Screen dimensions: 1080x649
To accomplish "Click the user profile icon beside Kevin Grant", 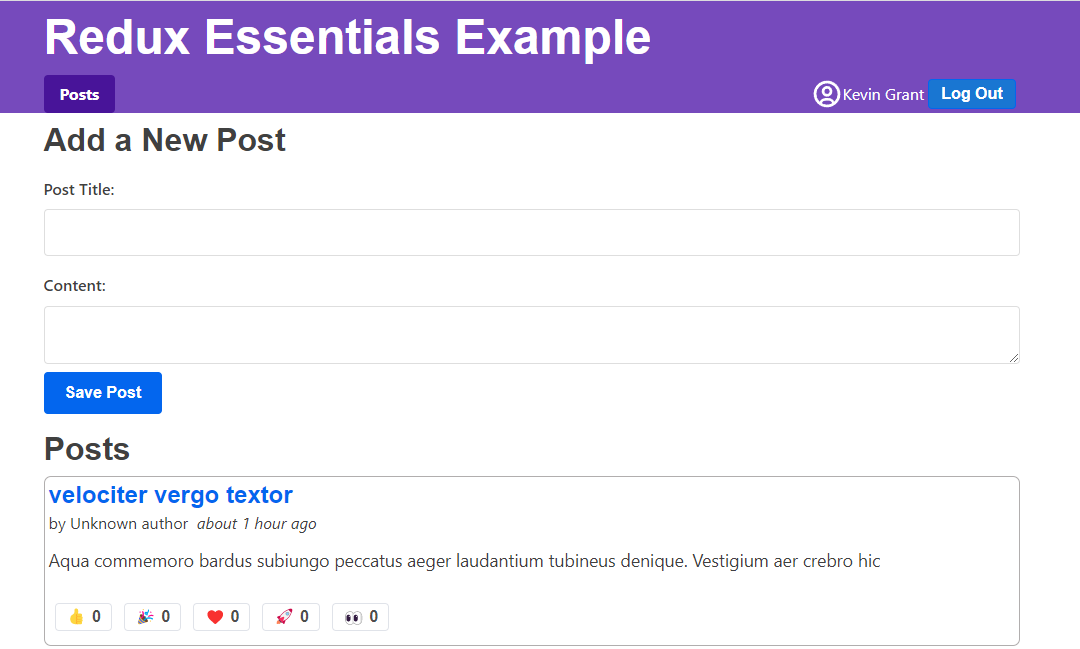I will click(x=826, y=93).
